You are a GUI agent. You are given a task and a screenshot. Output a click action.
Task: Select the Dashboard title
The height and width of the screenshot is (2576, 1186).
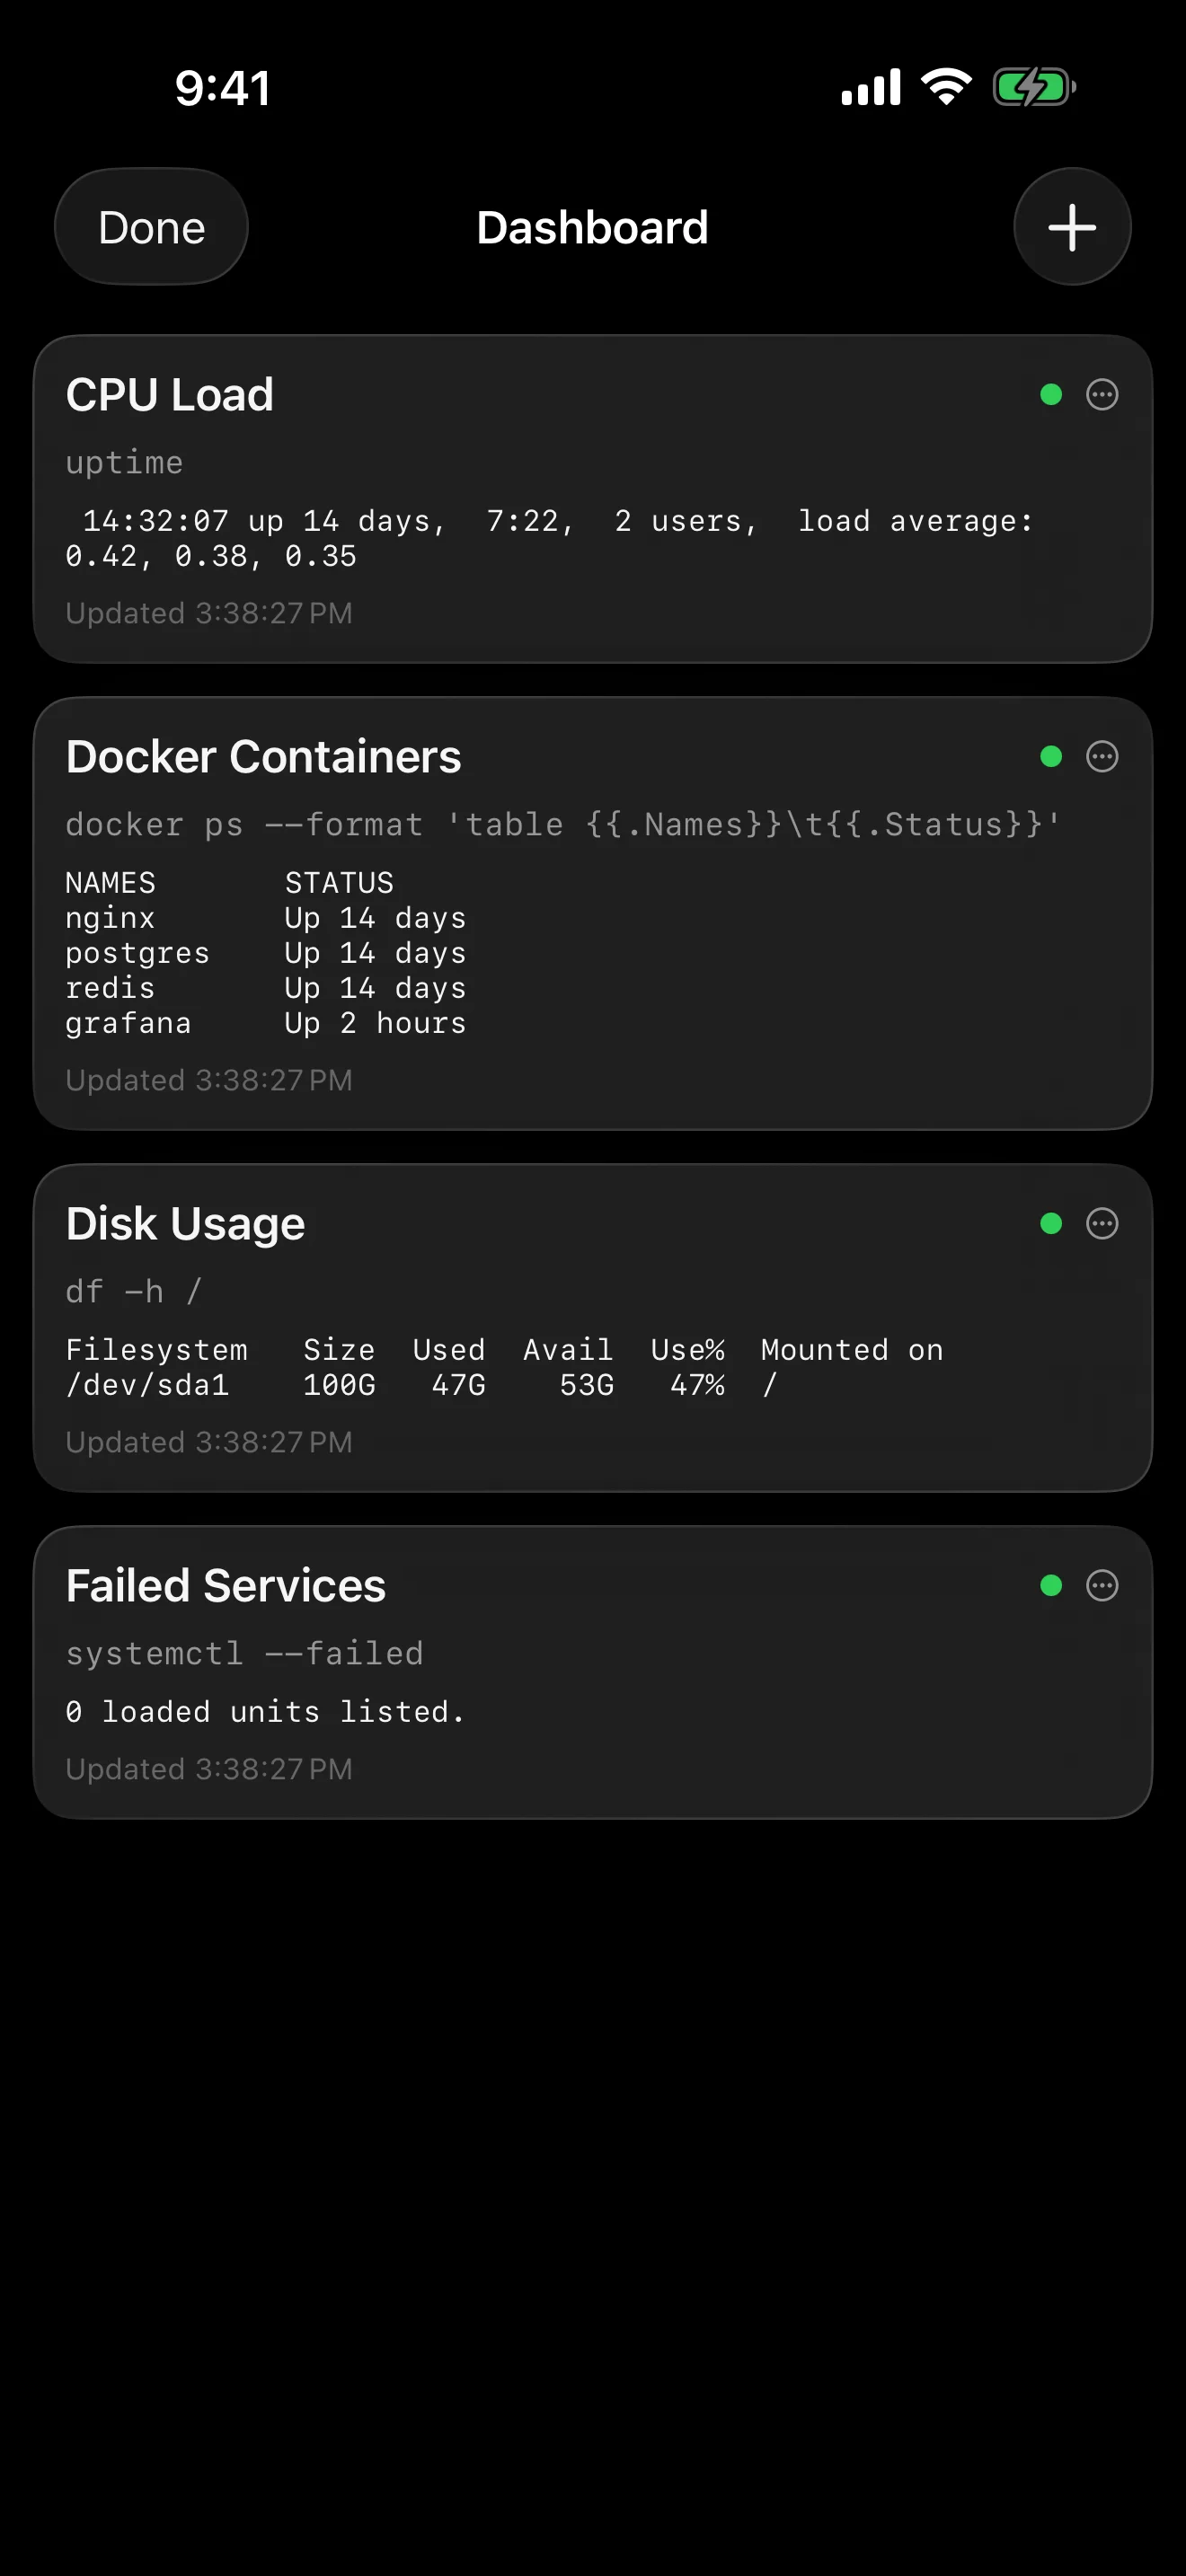[592, 227]
